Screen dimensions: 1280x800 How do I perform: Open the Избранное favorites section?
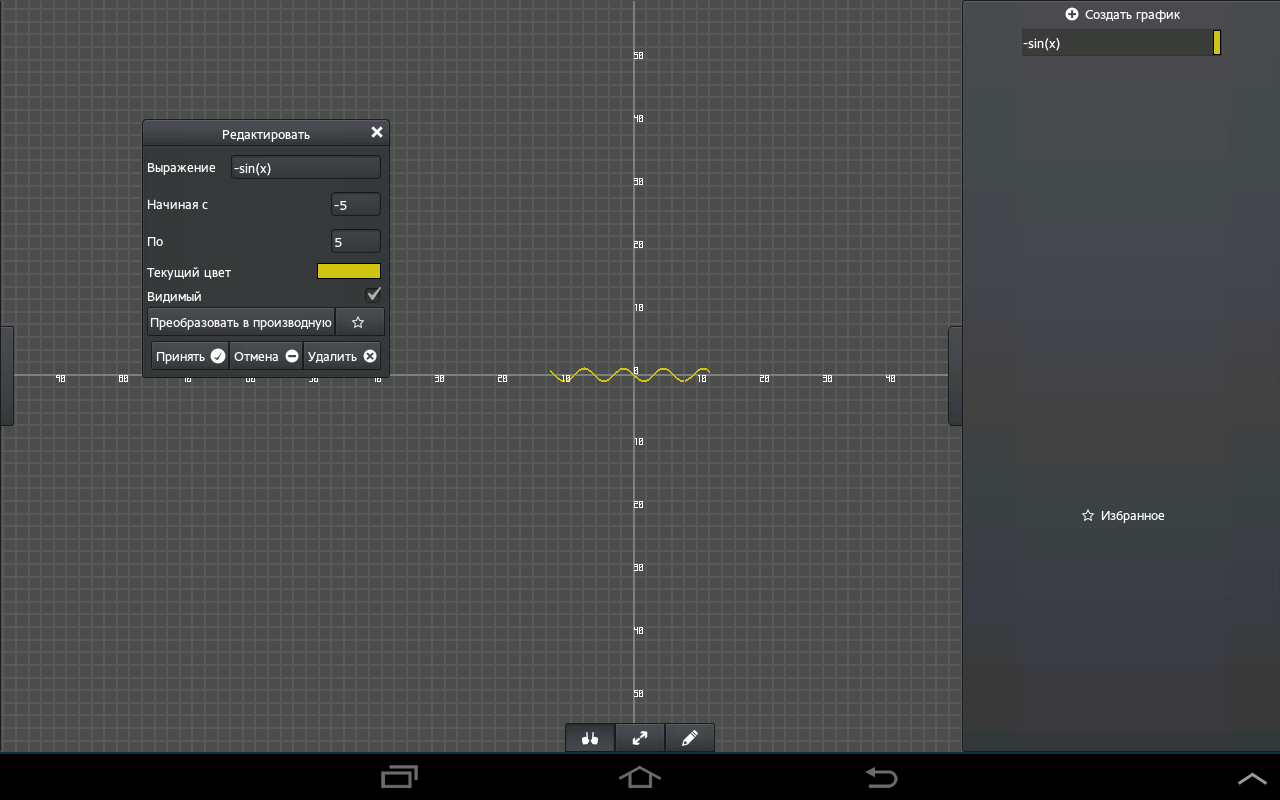(x=1123, y=516)
